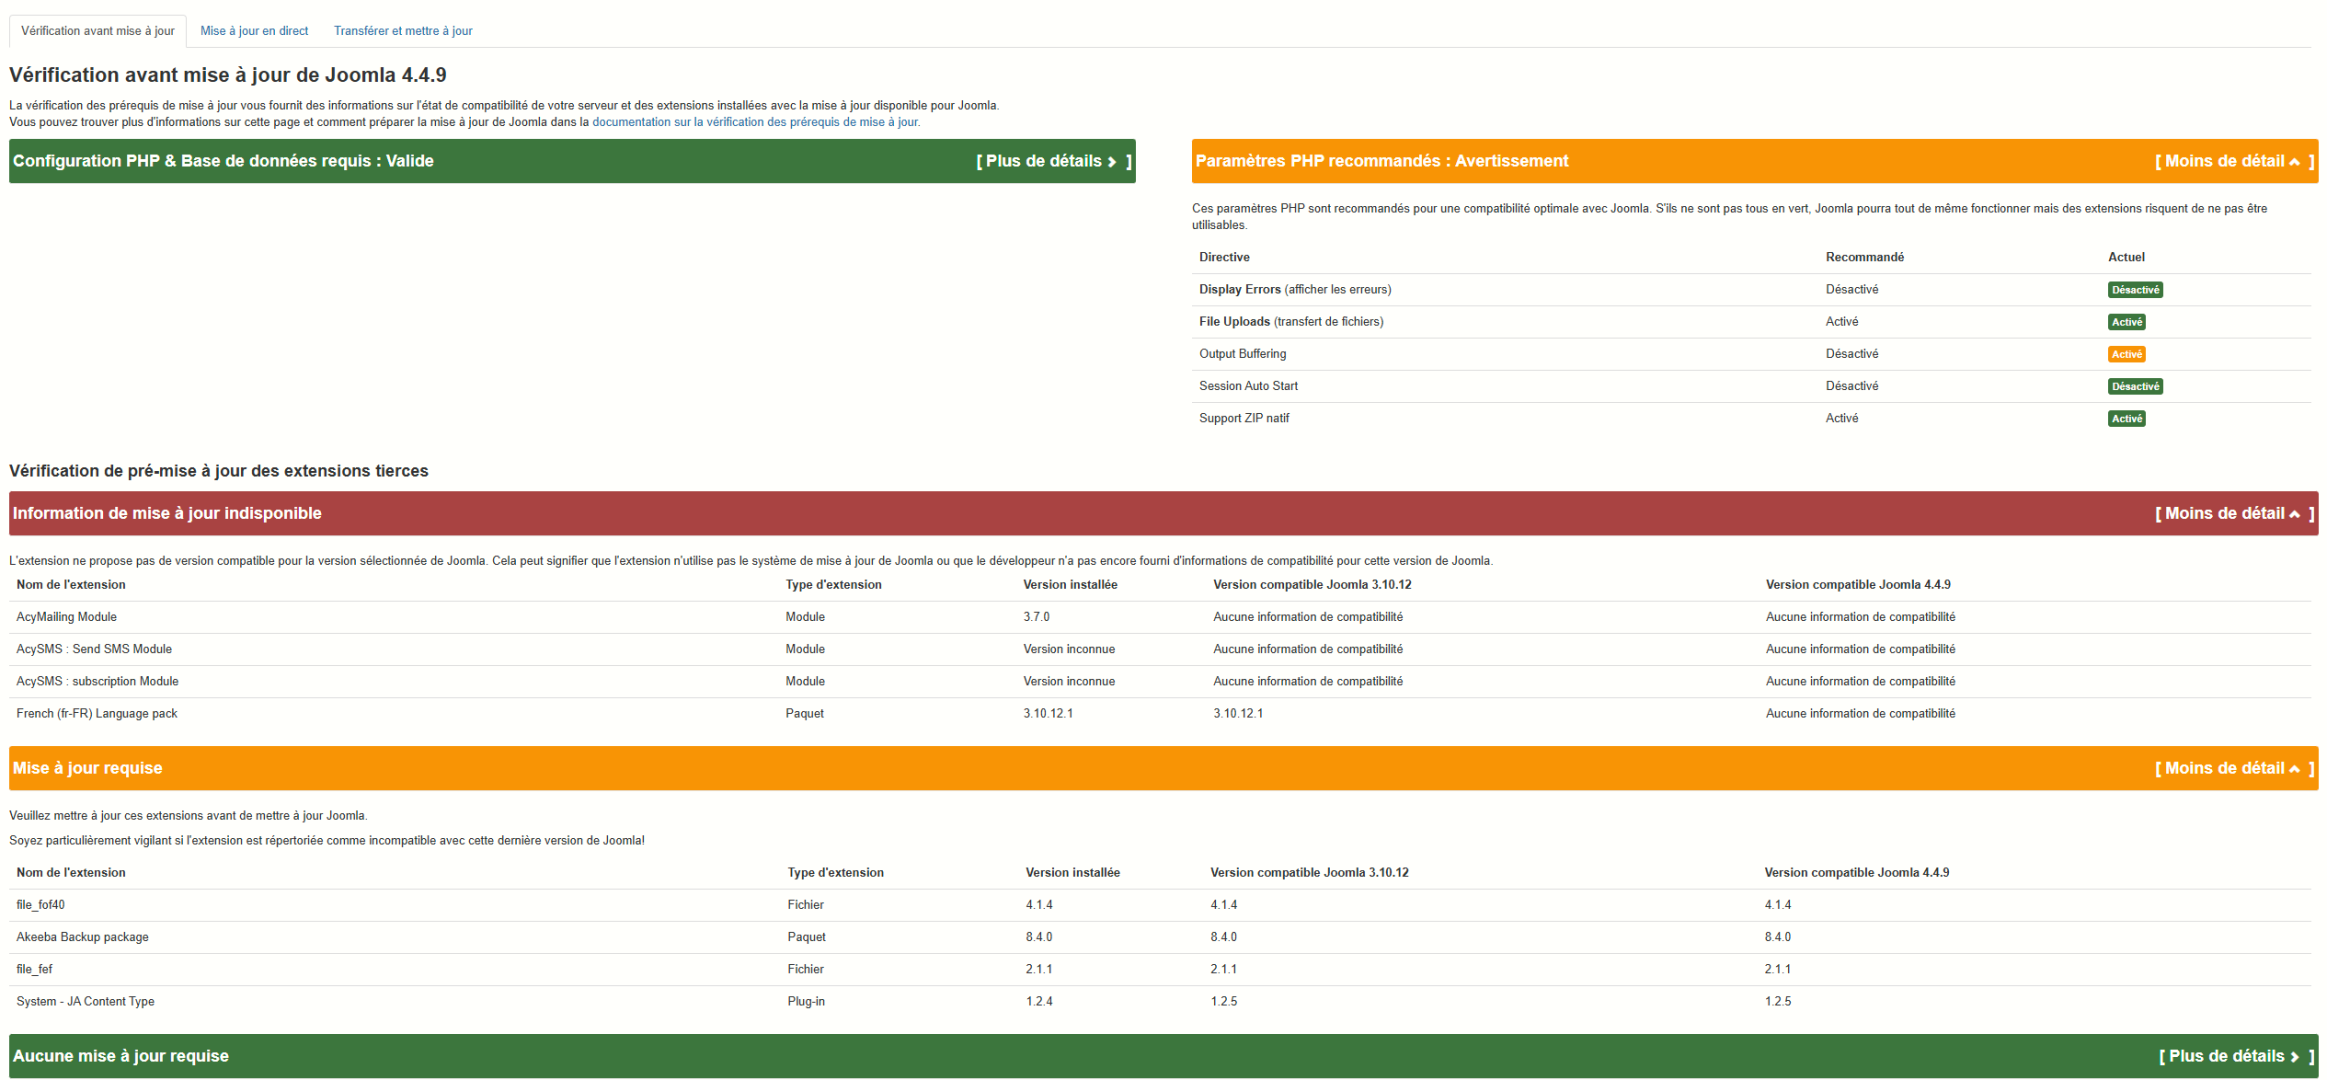Click the 'file_fof40' extension name
The image size is (2327, 1080).
point(40,905)
